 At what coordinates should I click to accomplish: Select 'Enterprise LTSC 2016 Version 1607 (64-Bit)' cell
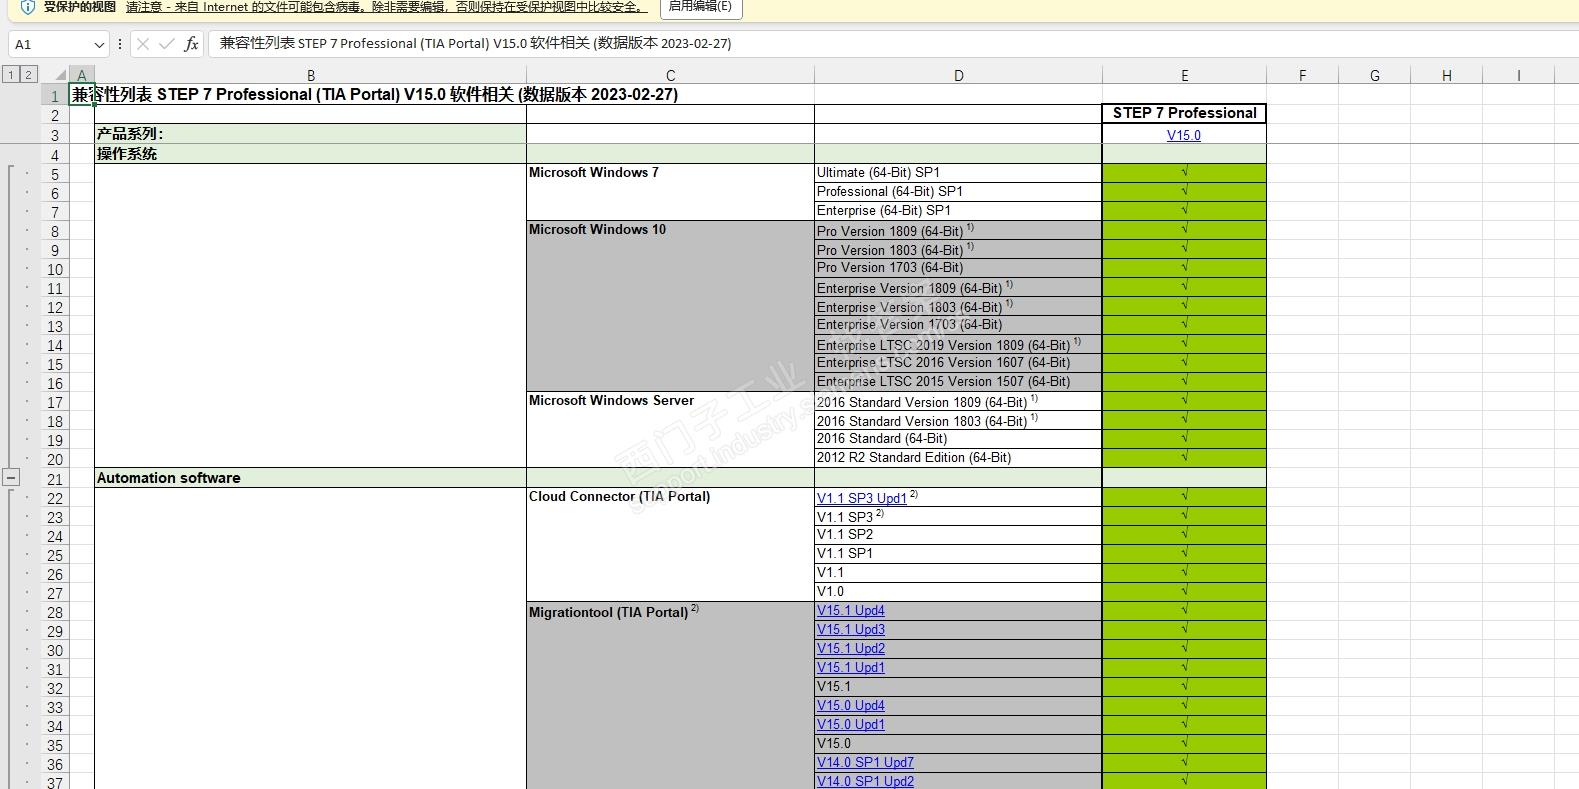958,363
